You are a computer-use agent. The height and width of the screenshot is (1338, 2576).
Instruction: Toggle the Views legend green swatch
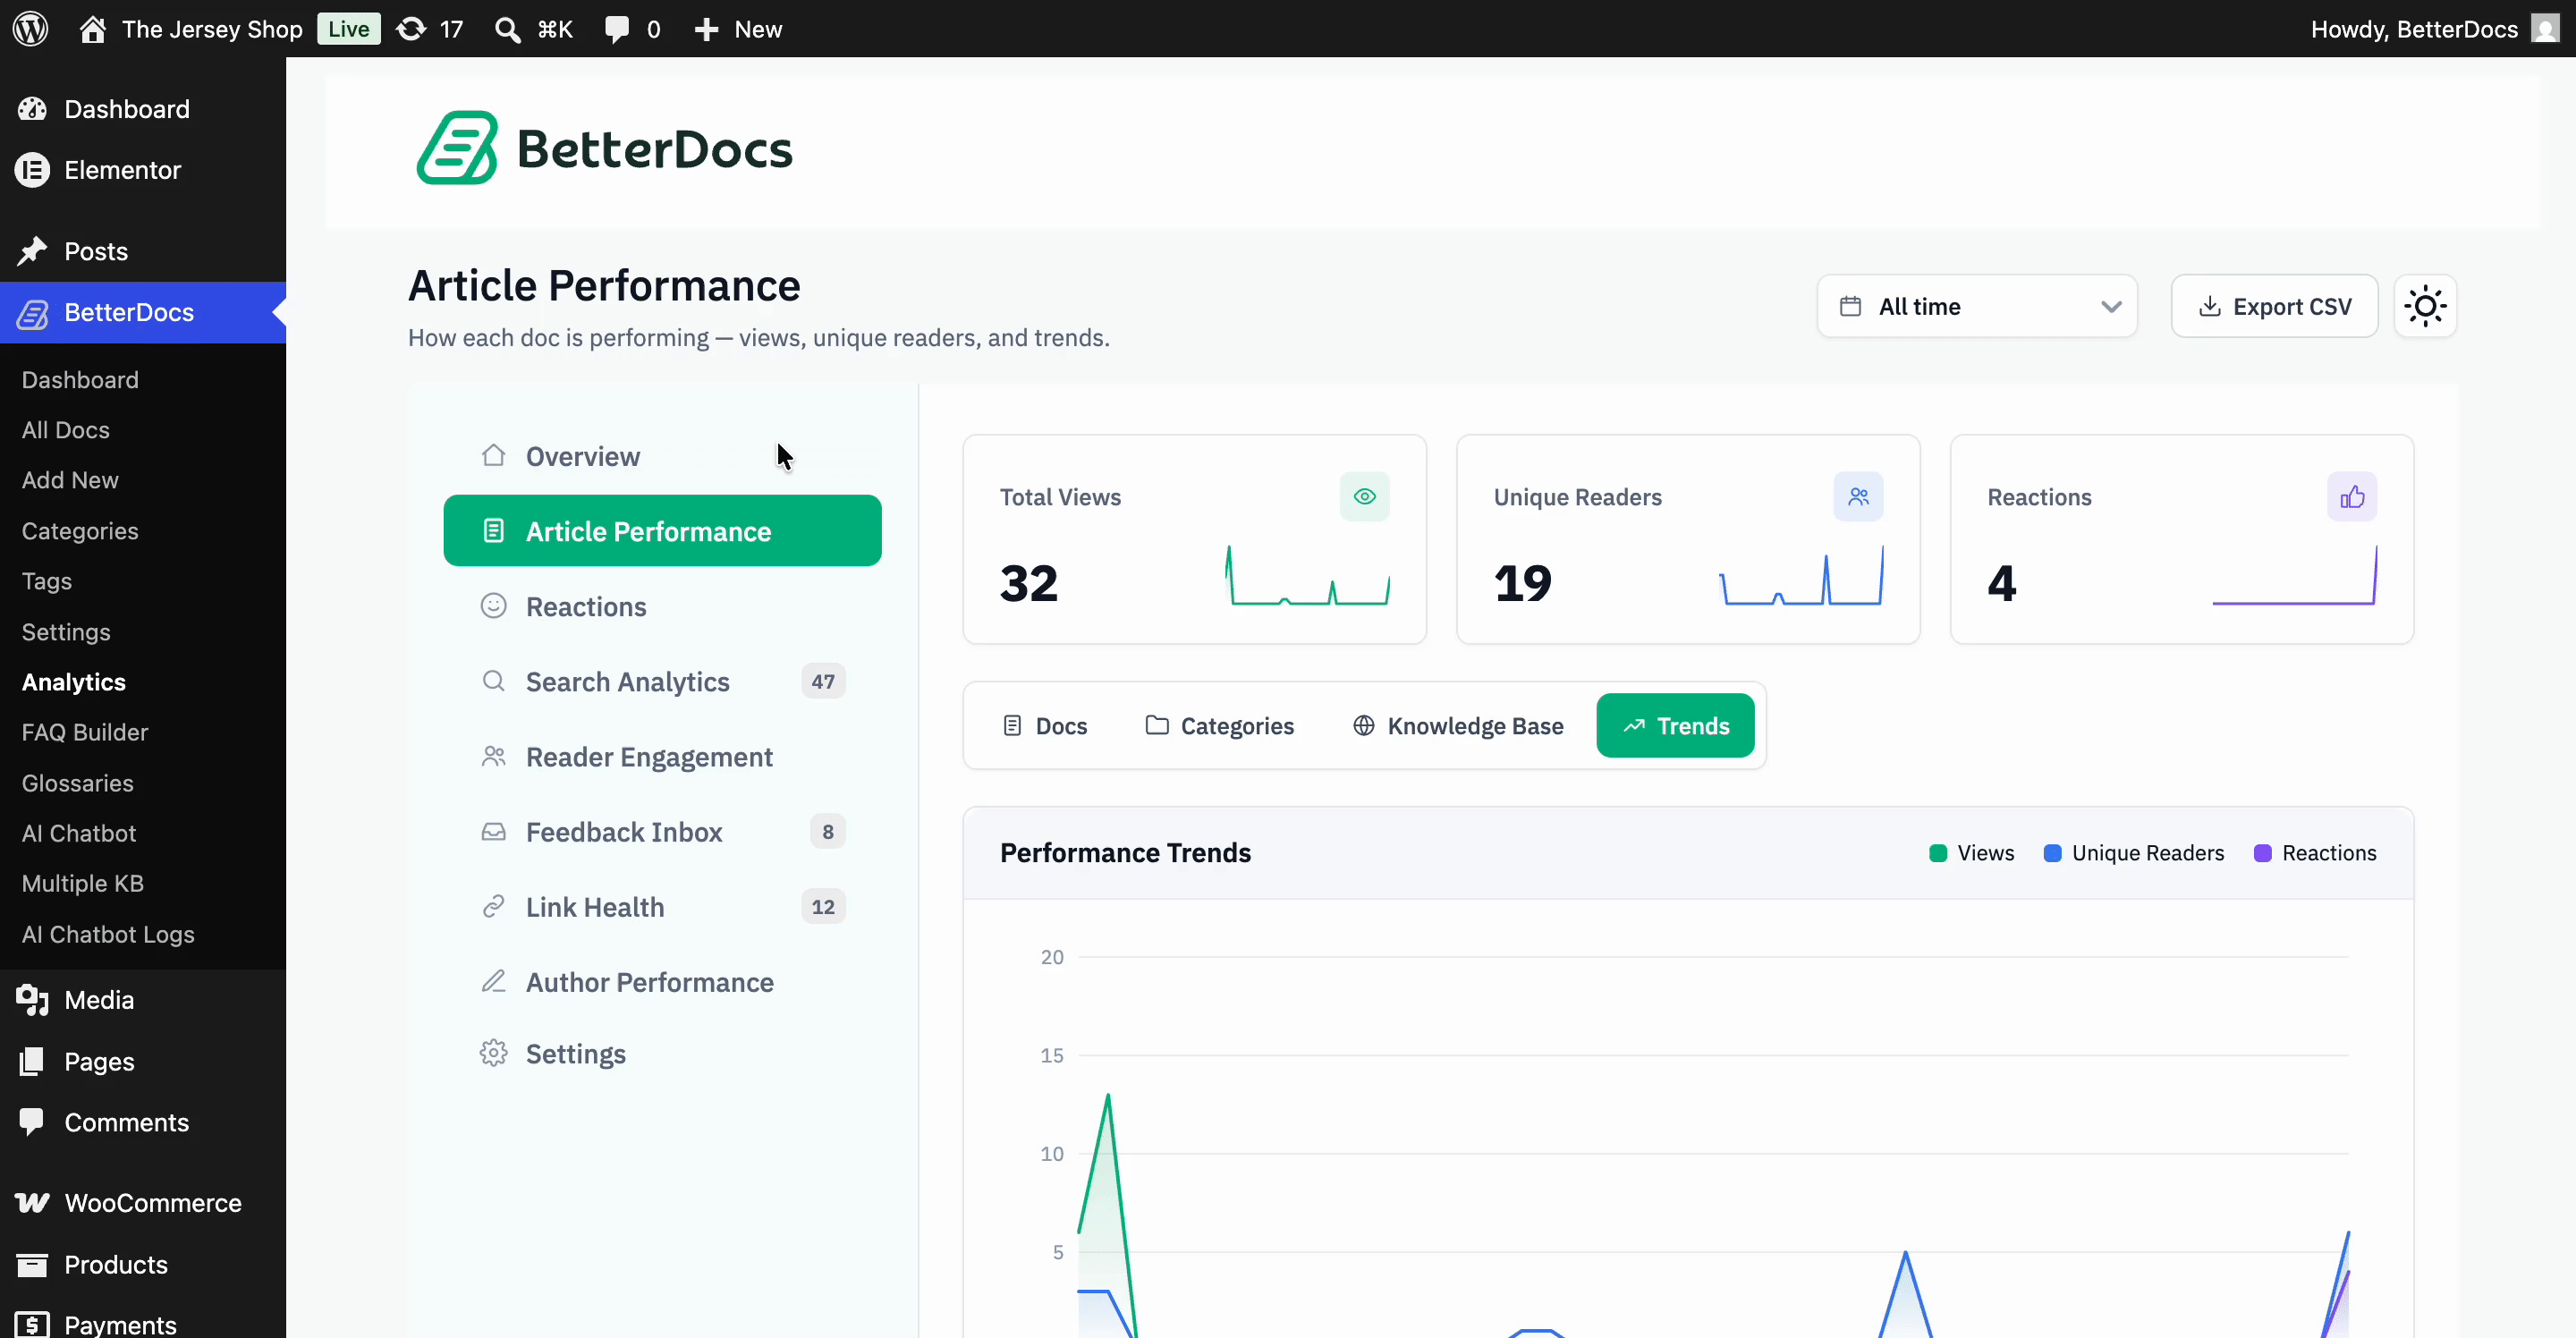1937,853
